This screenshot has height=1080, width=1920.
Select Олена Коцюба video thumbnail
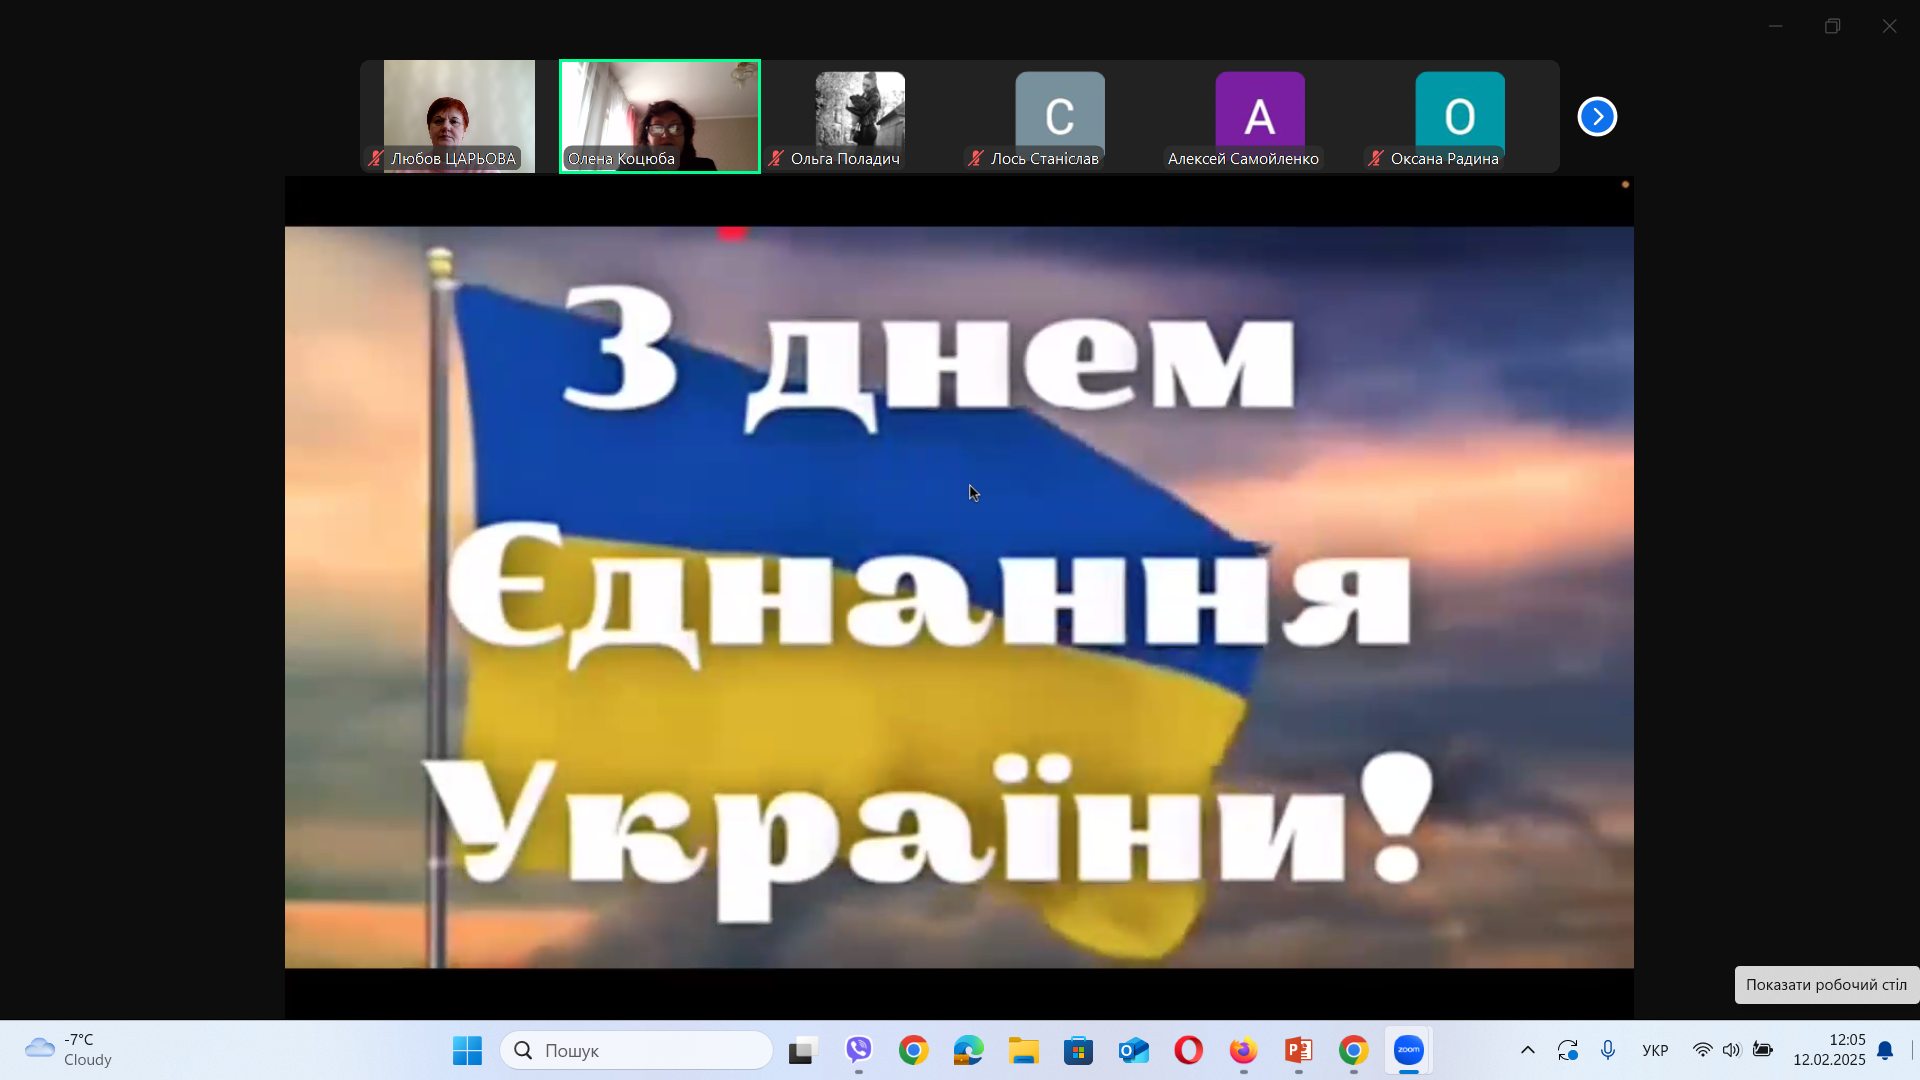pos(660,116)
